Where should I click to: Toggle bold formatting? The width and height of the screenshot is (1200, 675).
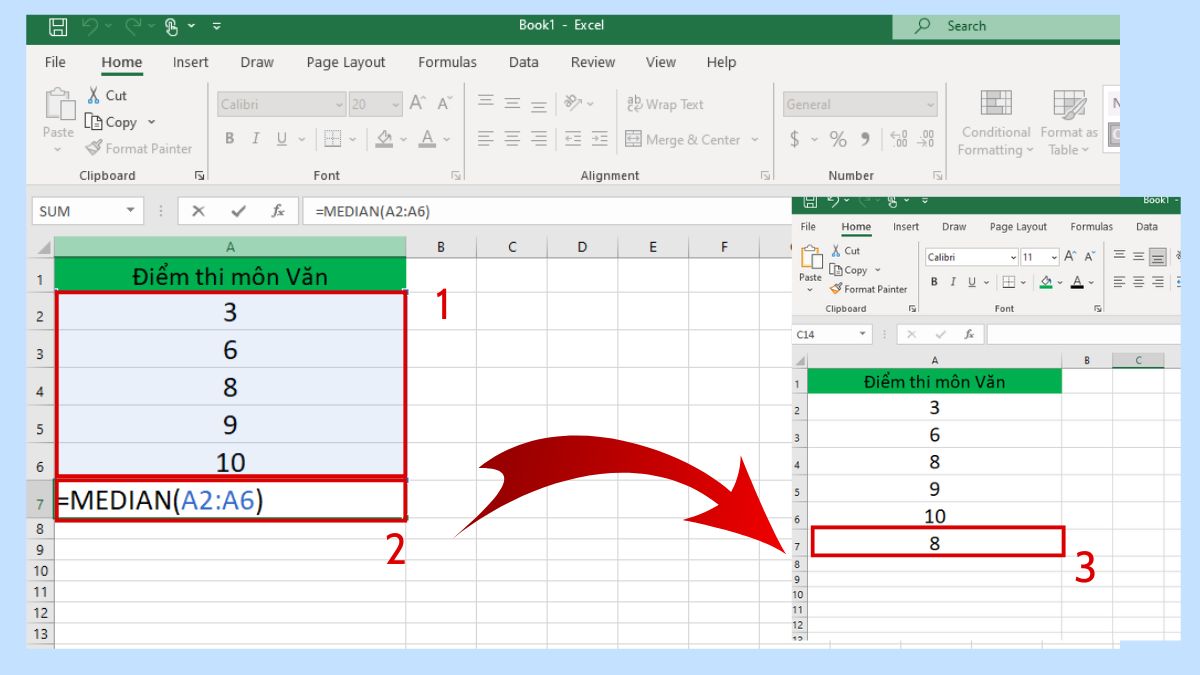(x=227, y=139)
